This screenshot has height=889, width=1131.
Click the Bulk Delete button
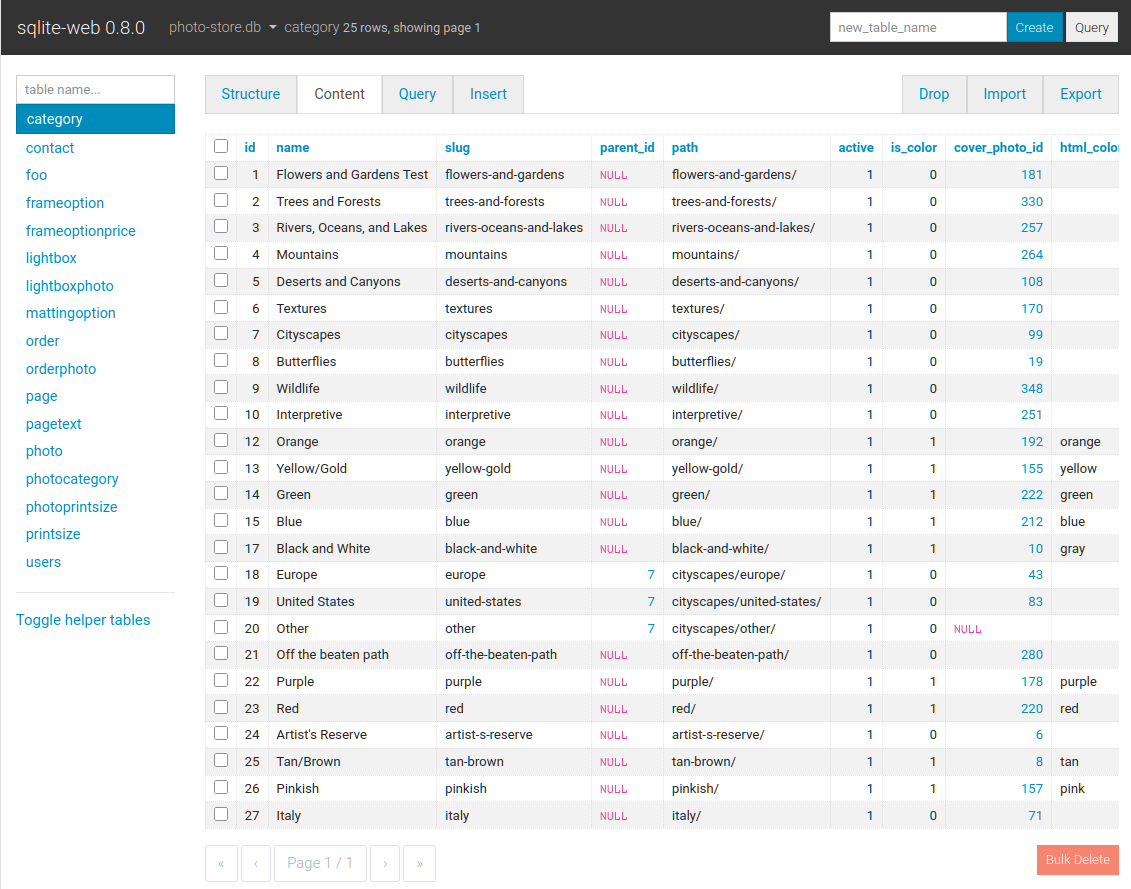coord(1078,859)
